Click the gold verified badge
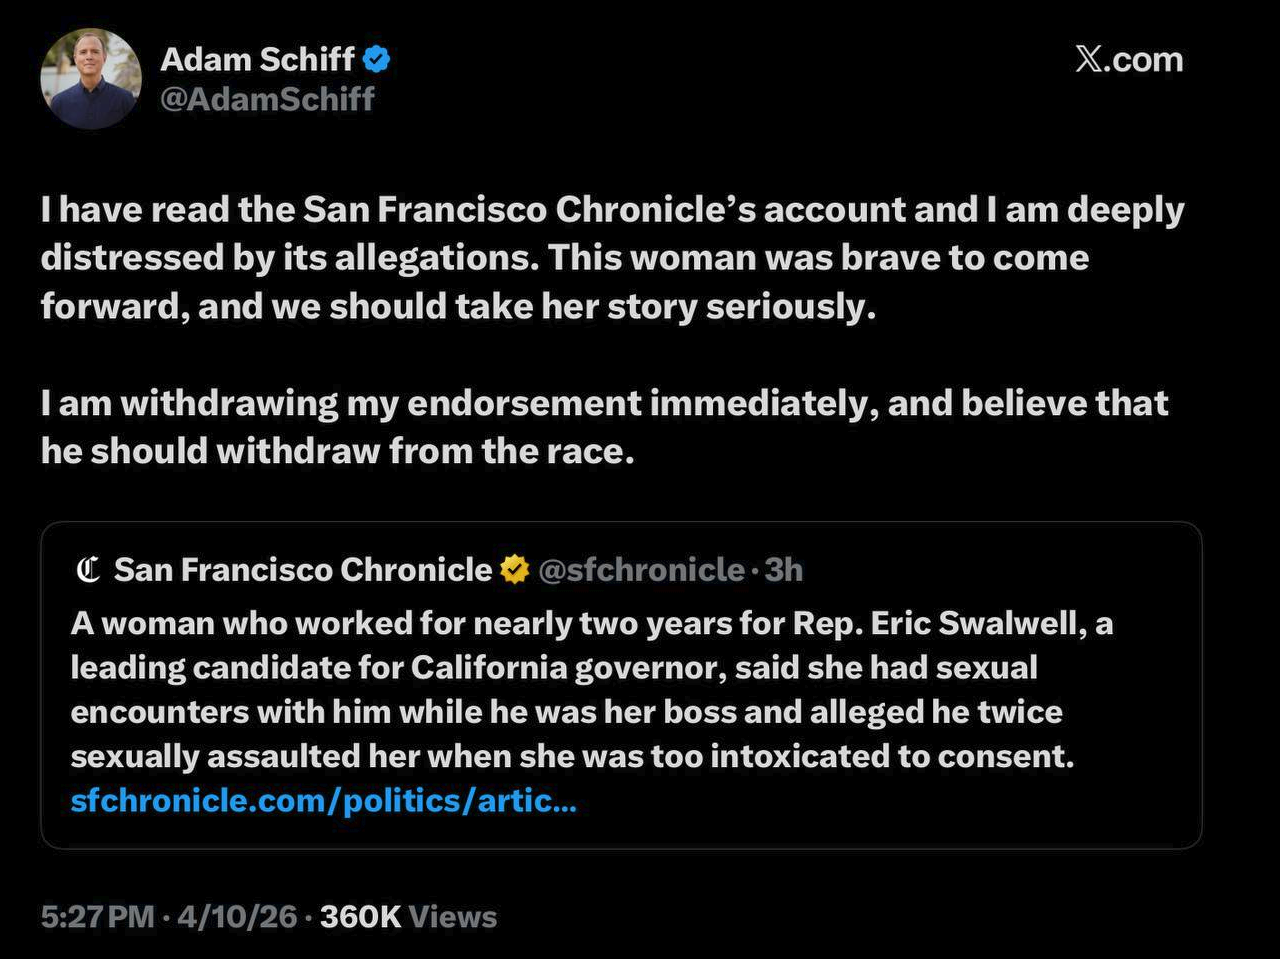The width and height of the screenshot is (1280, 959). click(x=514, y=570)
